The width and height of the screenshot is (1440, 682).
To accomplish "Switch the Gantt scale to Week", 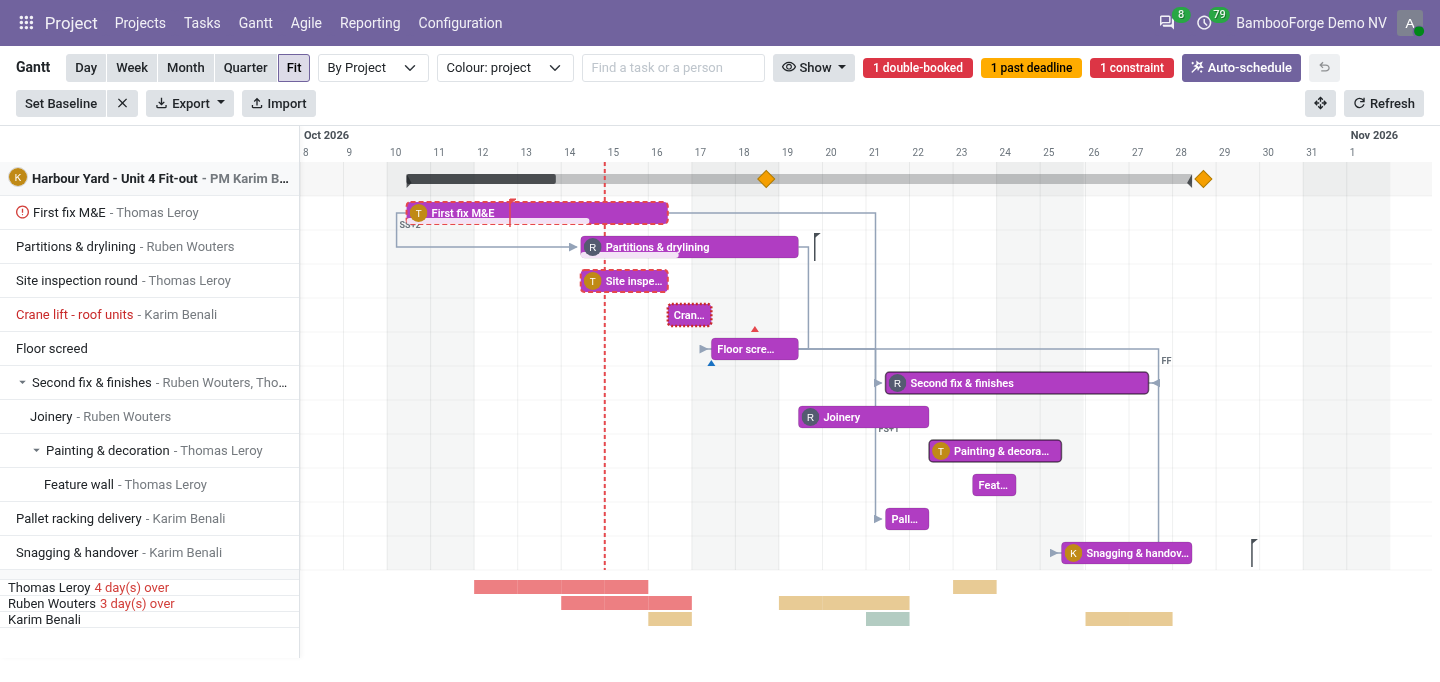I will point(132,68).
